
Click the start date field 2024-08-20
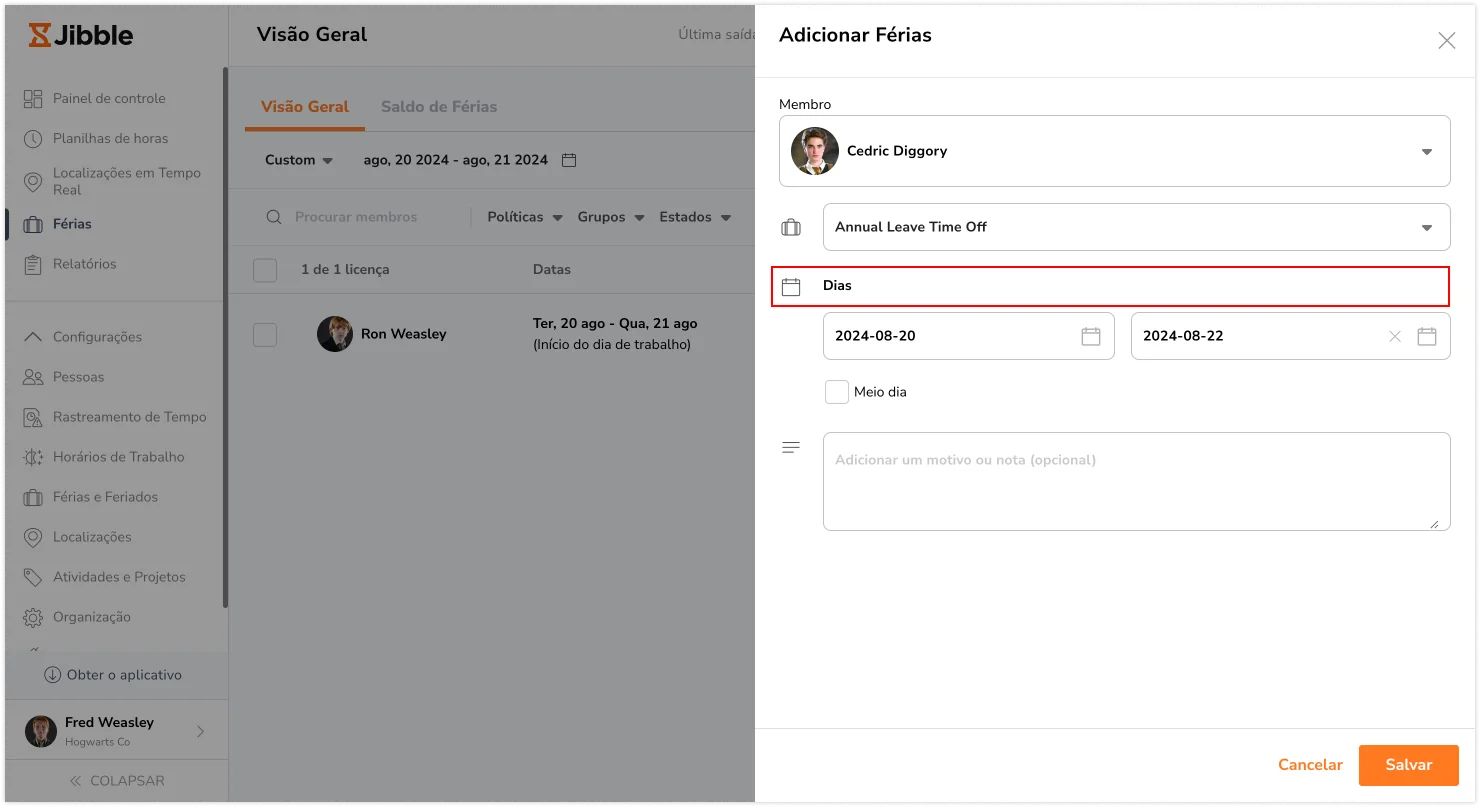click(968, 336)
